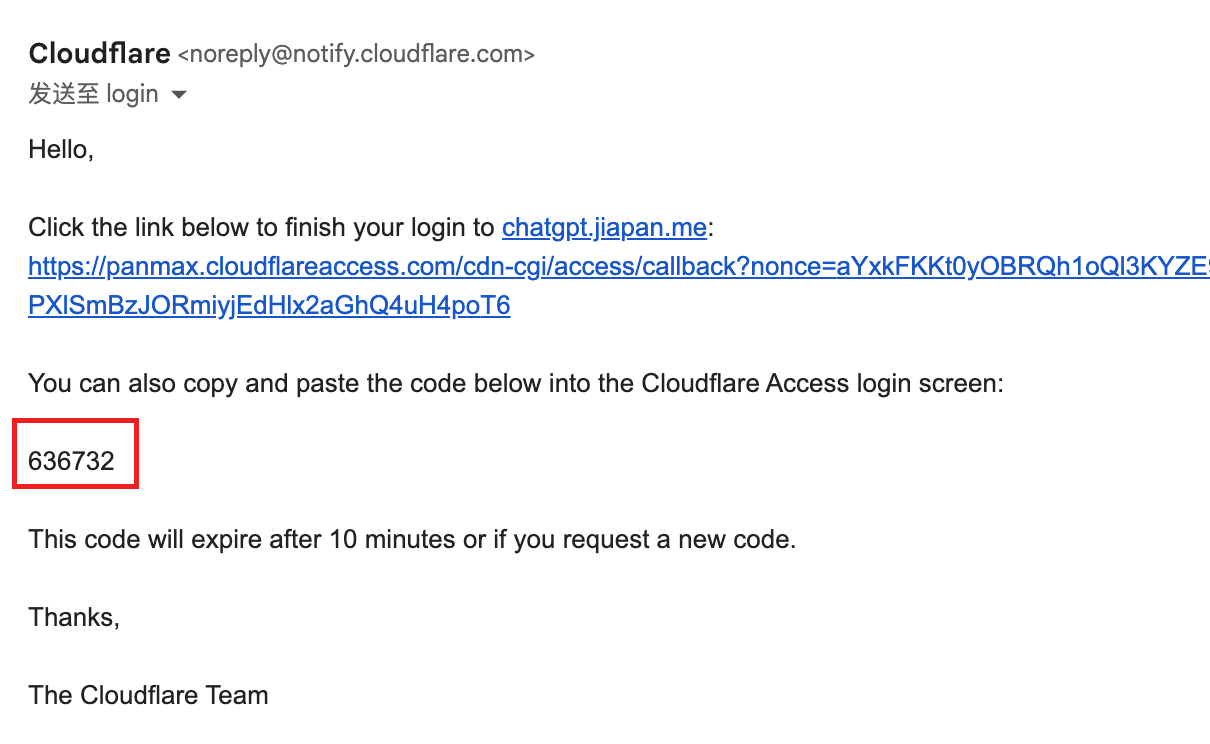This screenshot has height=744, width=1210.
Task: Expand the recipient details dropdown arrow
Action: [x=179, y=95]
